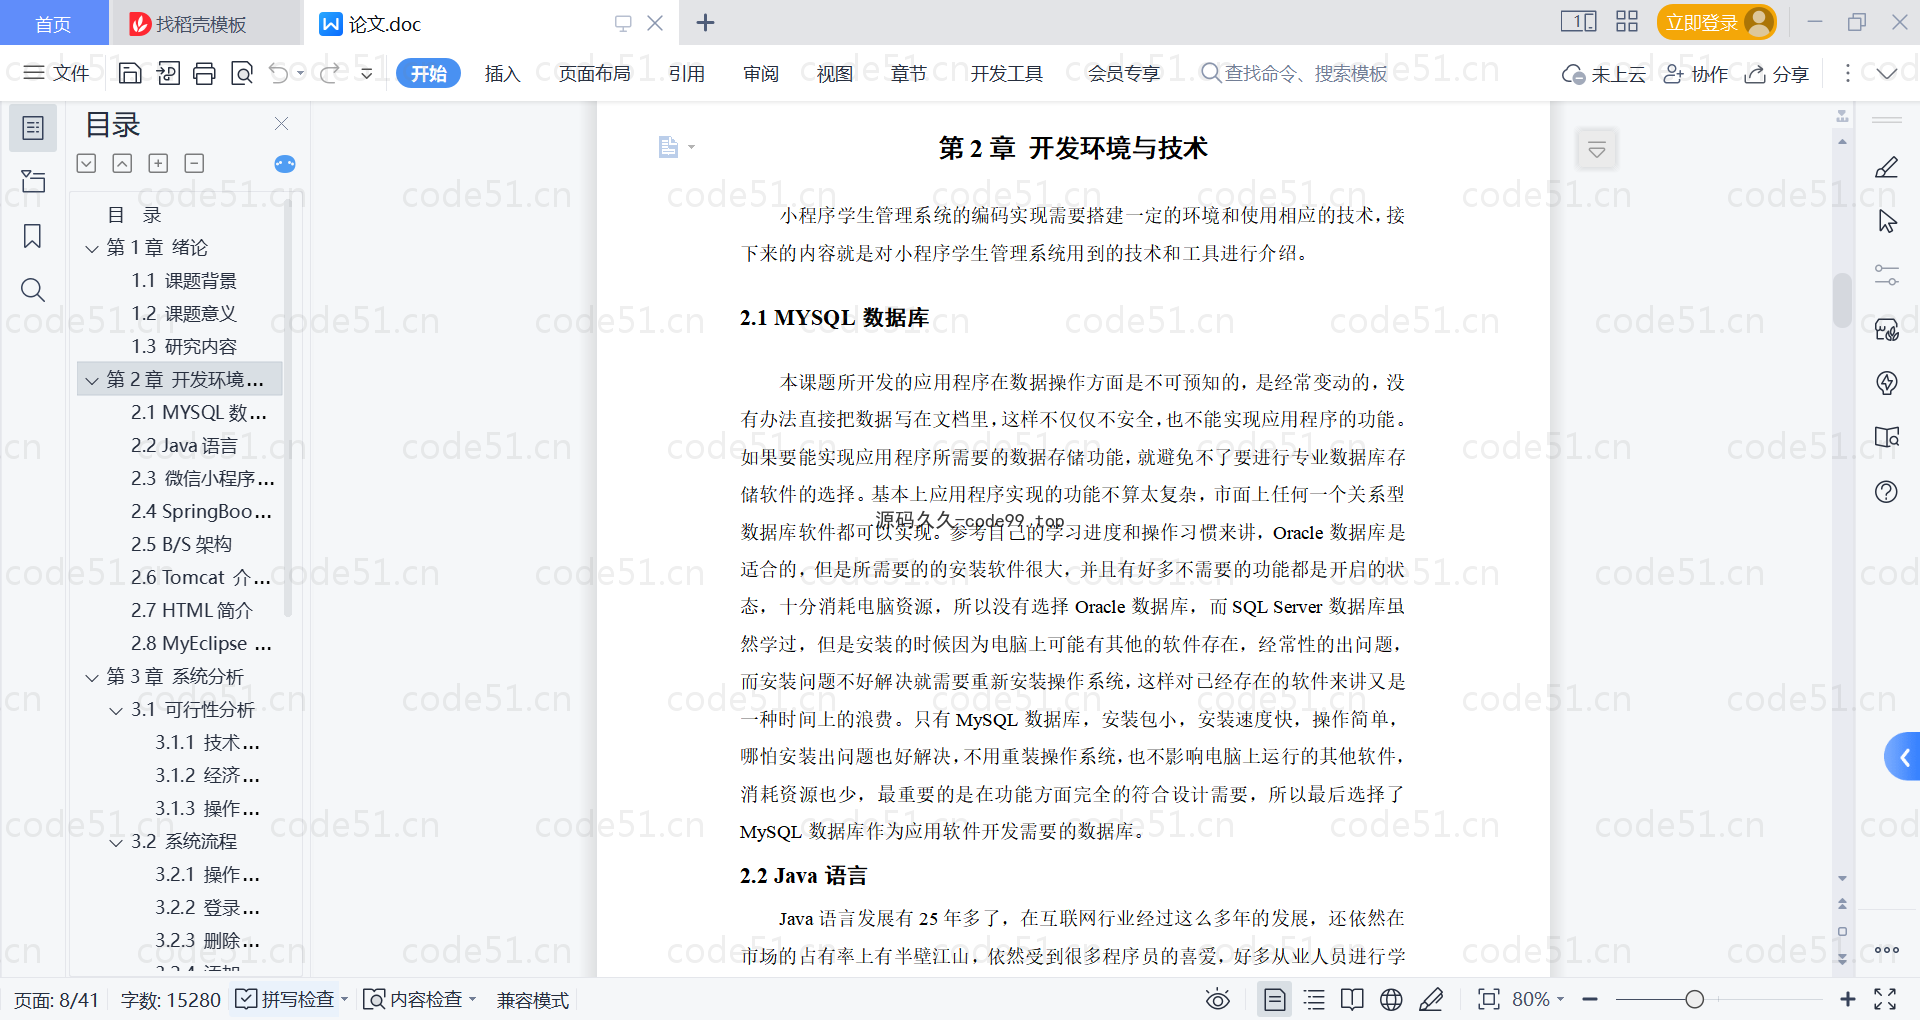Click the 未上云 cloud status button
The image size is (1920, 1020).
[1604, 73]
